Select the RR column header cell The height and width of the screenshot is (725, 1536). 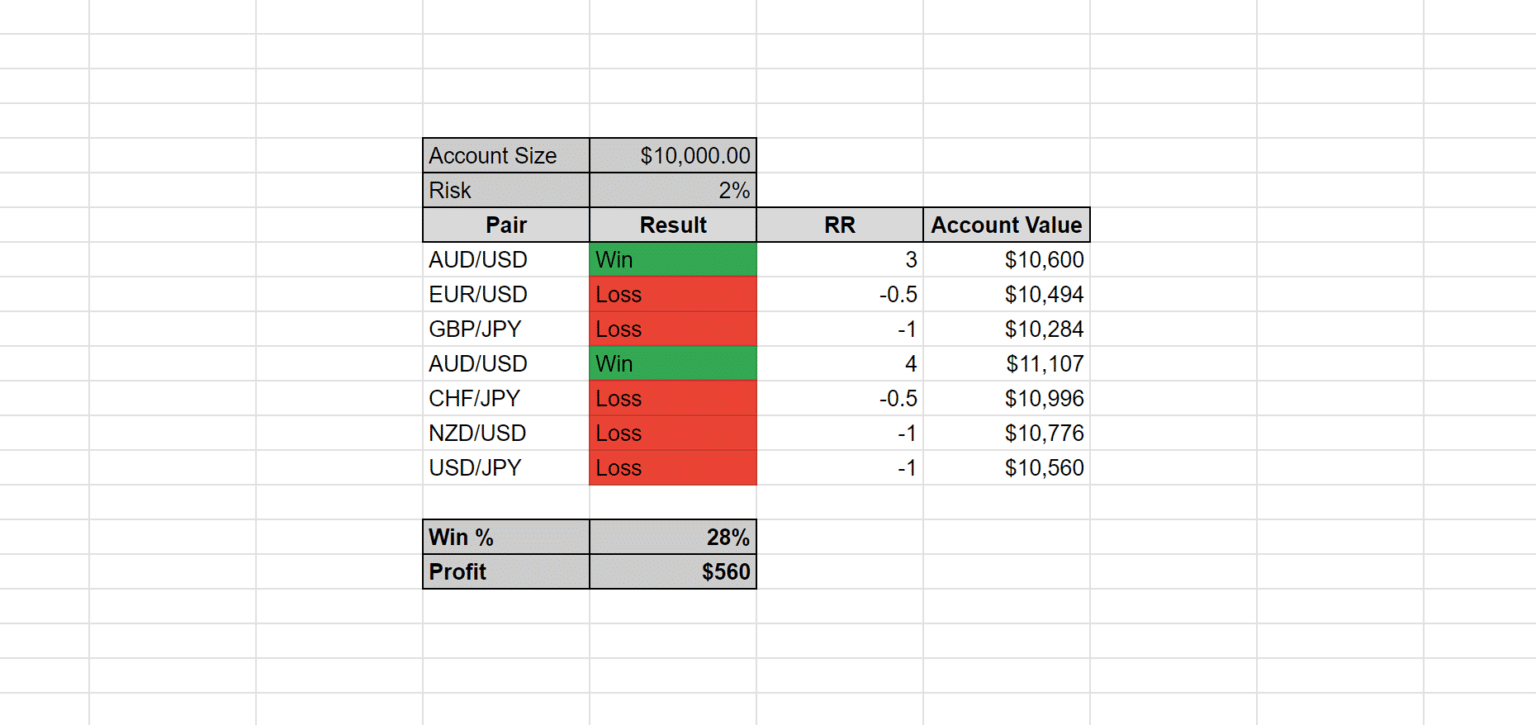pos(840,225)
